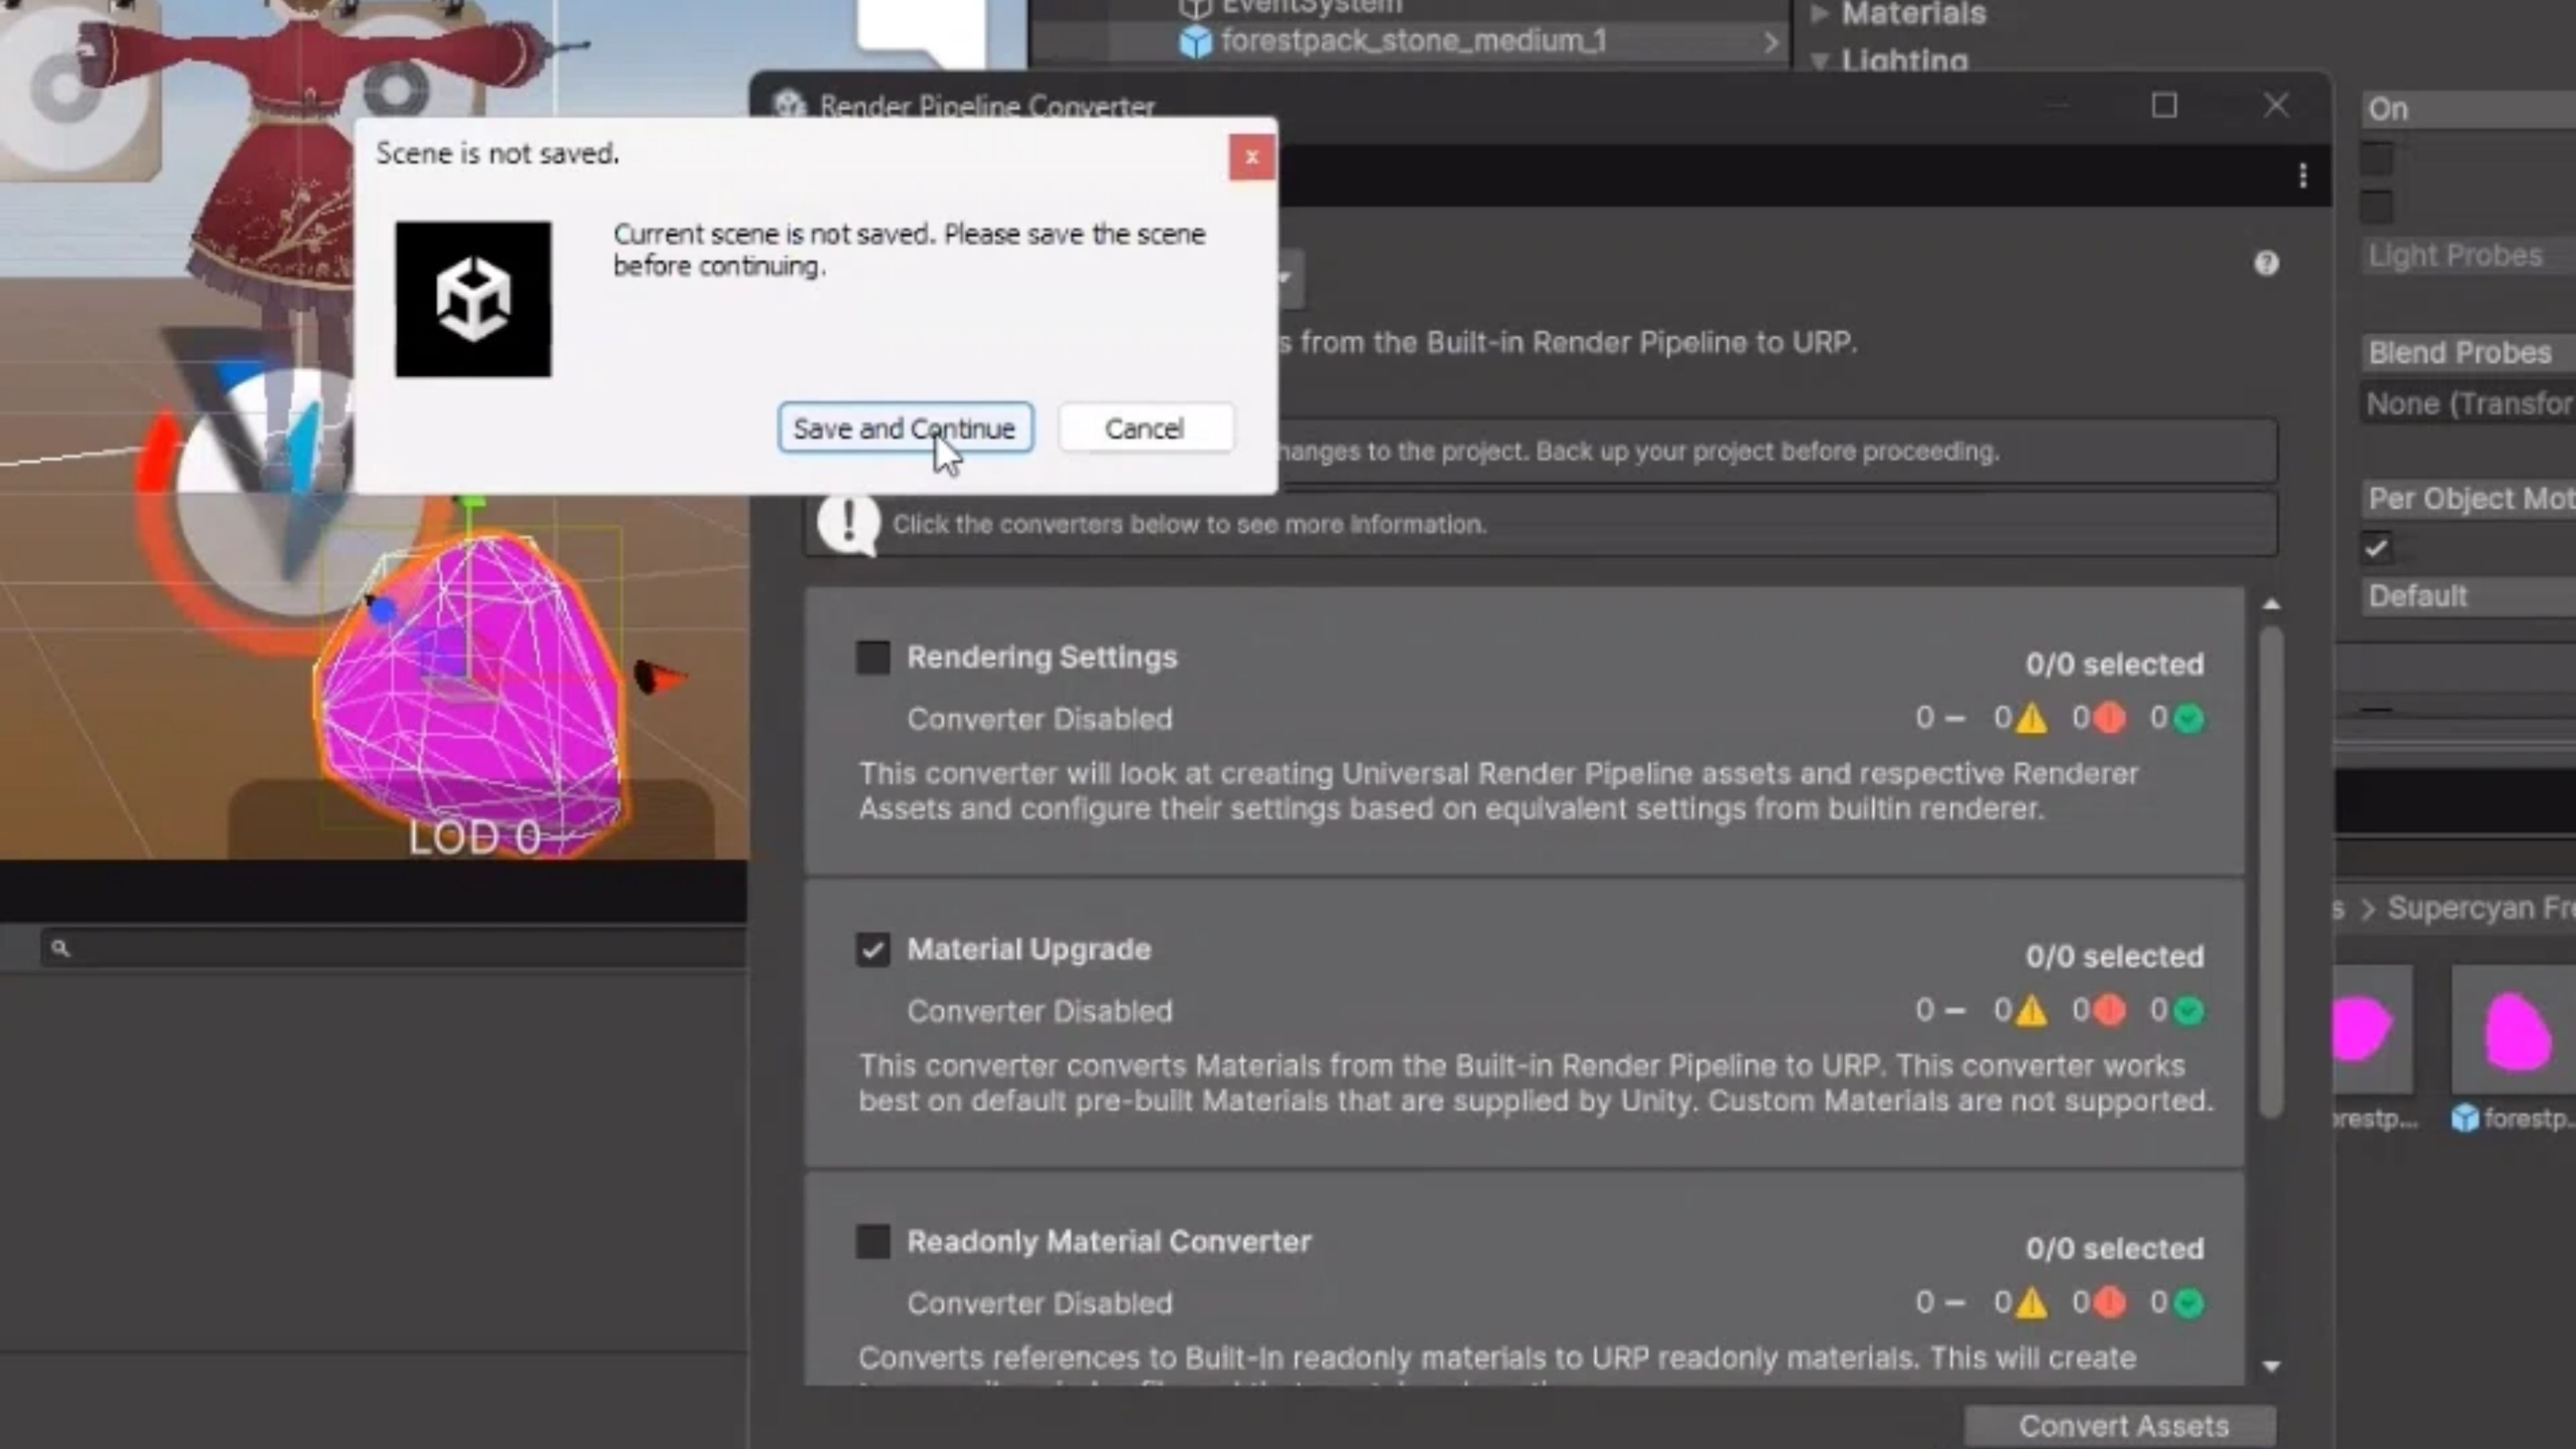This screenshot has width=2576, height=1449.
Task: Click the error count icon for Rendering Settings
Action: pos(2110,718)
